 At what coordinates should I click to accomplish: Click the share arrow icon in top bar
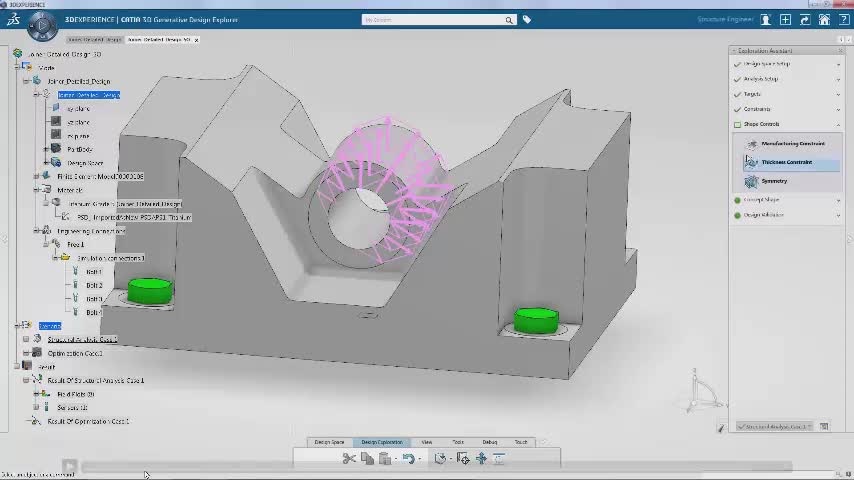pyautogui.click(x=804, y=20)
